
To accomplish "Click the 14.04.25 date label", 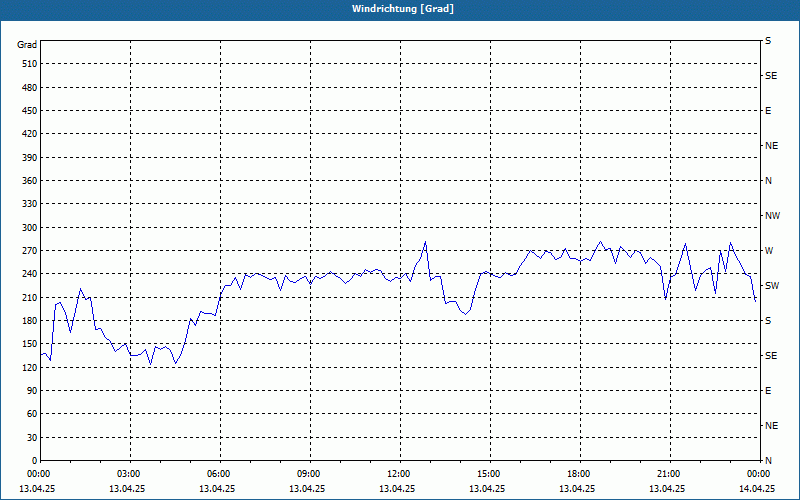I will 756,489.
